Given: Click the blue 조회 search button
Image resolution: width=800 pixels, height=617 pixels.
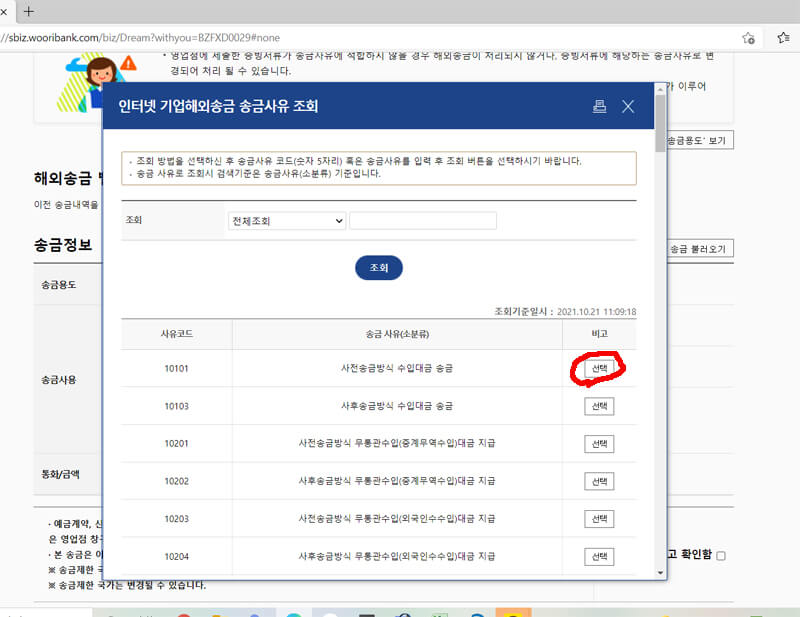Looking at the screenshot, I should [x=379, y=268].
